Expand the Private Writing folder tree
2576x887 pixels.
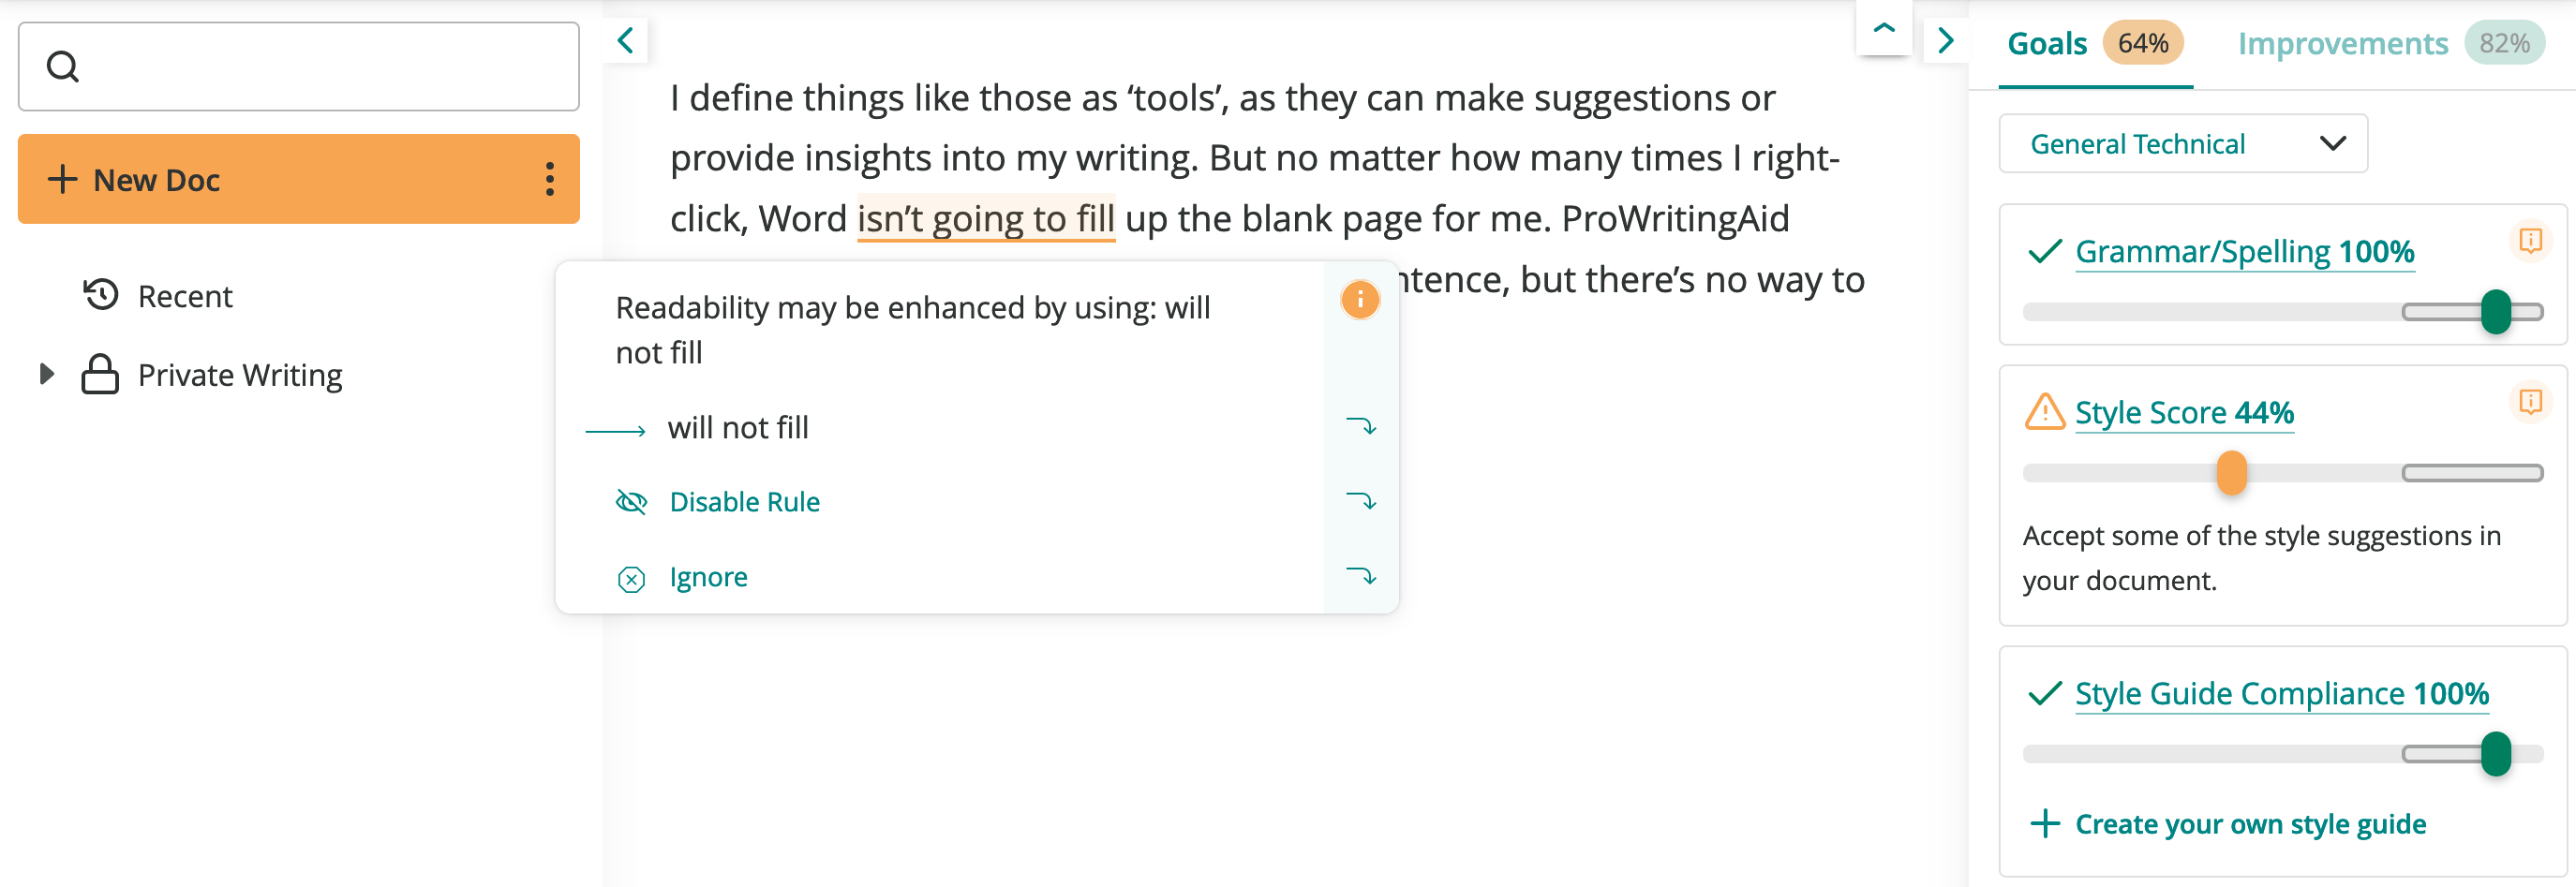46,375
